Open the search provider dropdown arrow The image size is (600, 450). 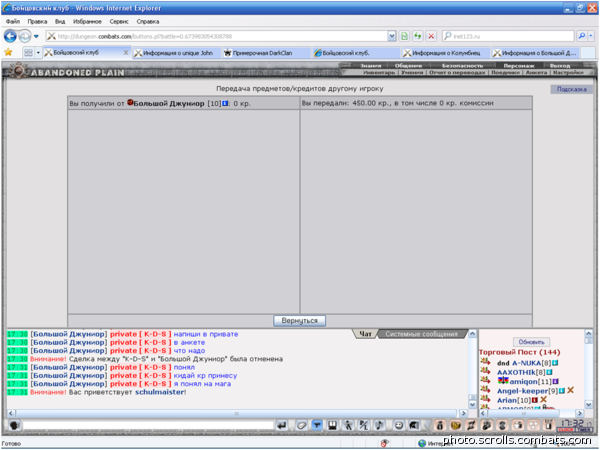point(591,36)
